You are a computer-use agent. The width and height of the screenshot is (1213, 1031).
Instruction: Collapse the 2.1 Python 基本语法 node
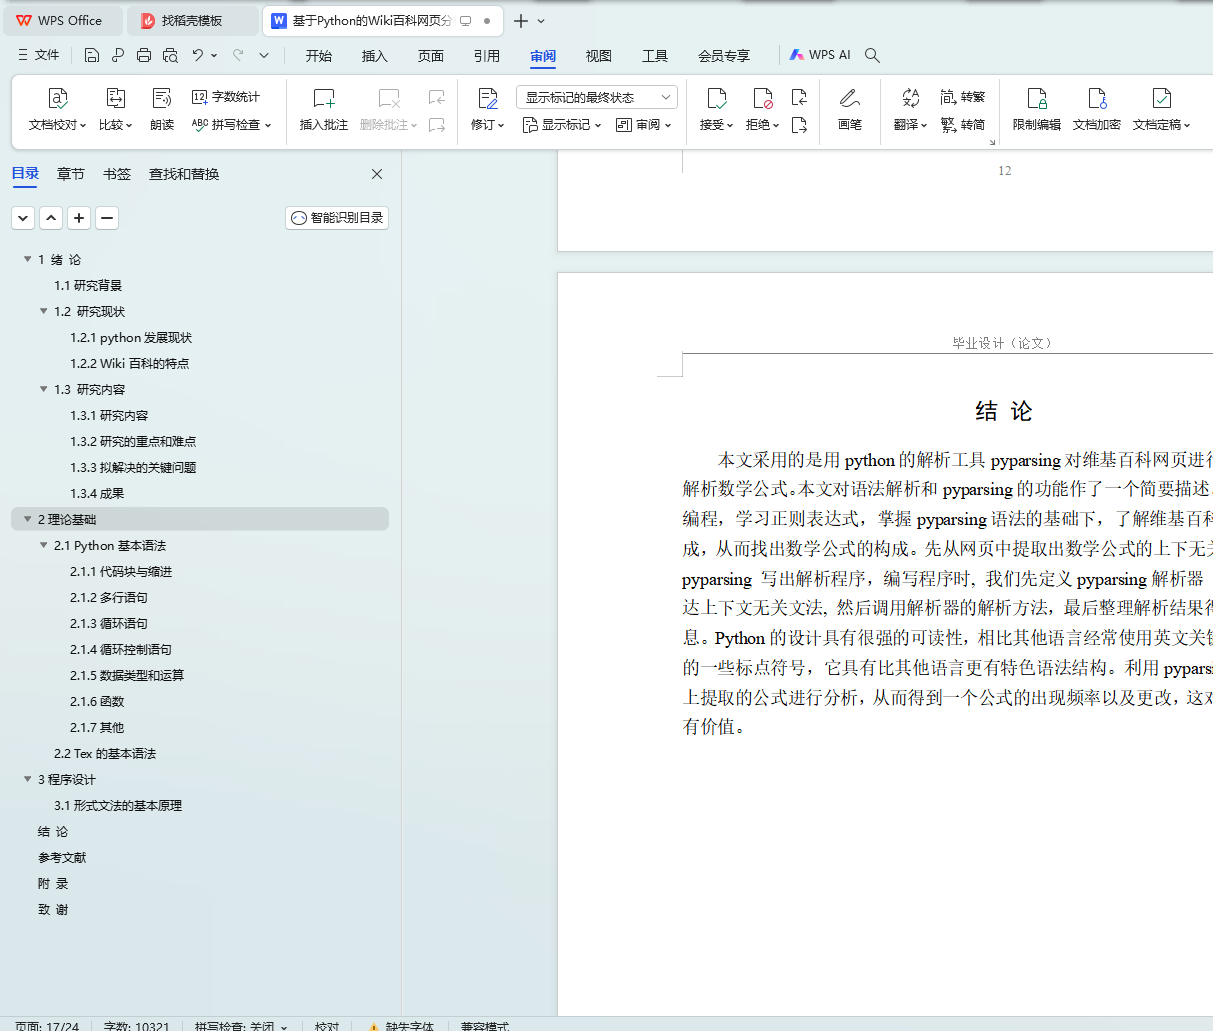(x=43, y=545)
